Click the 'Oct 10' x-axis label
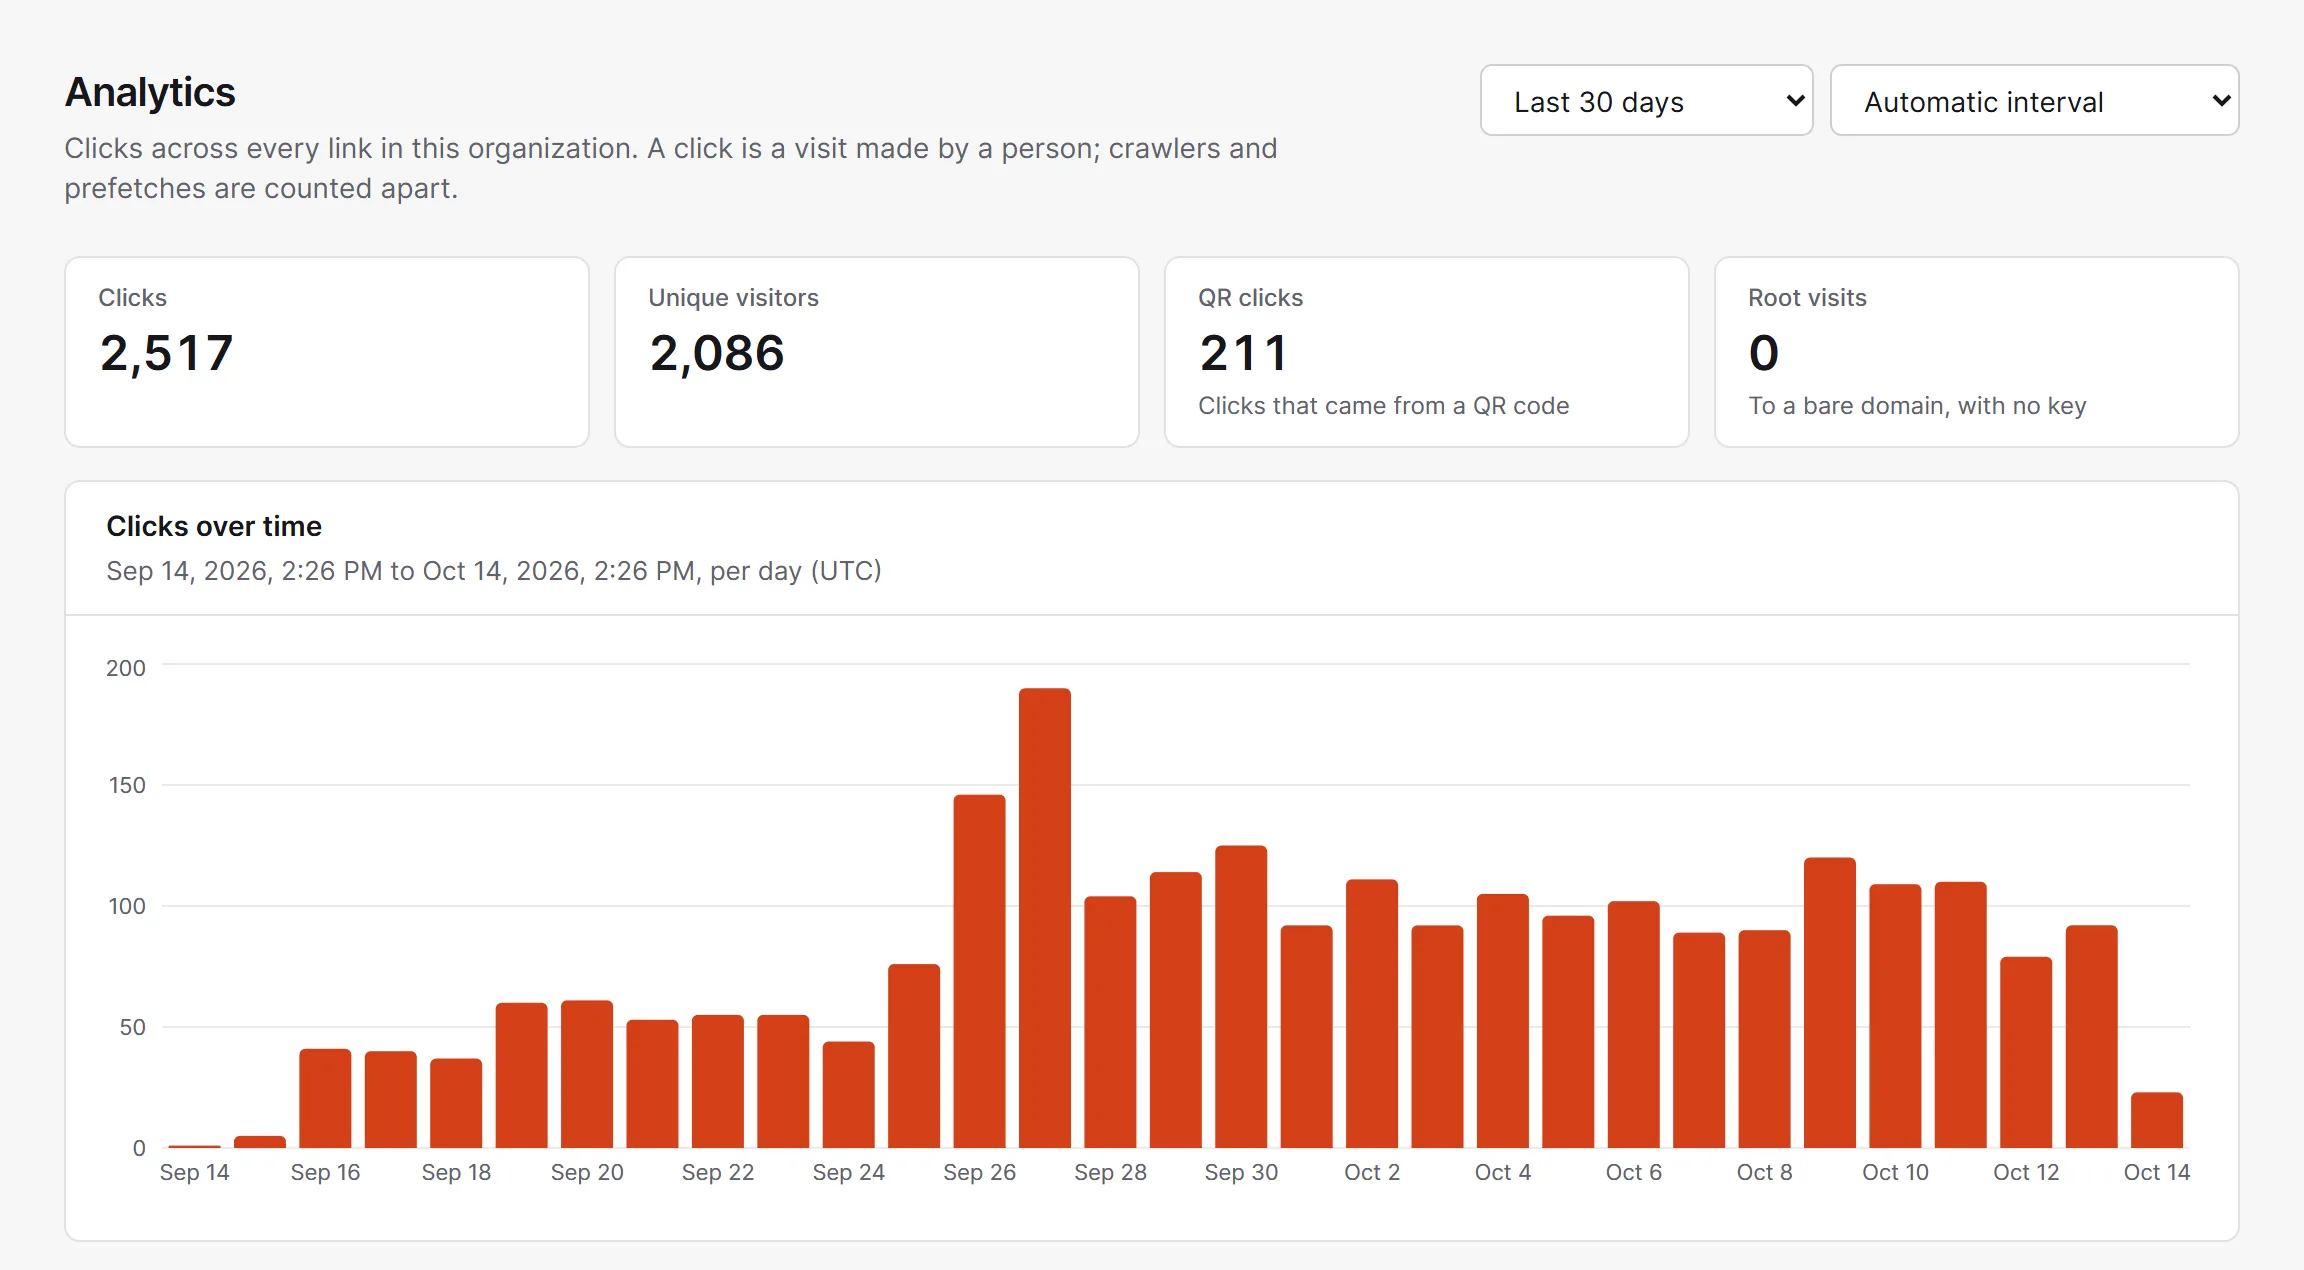The height and width of the screenshot is (1270, 2304). (1895, 1172)
